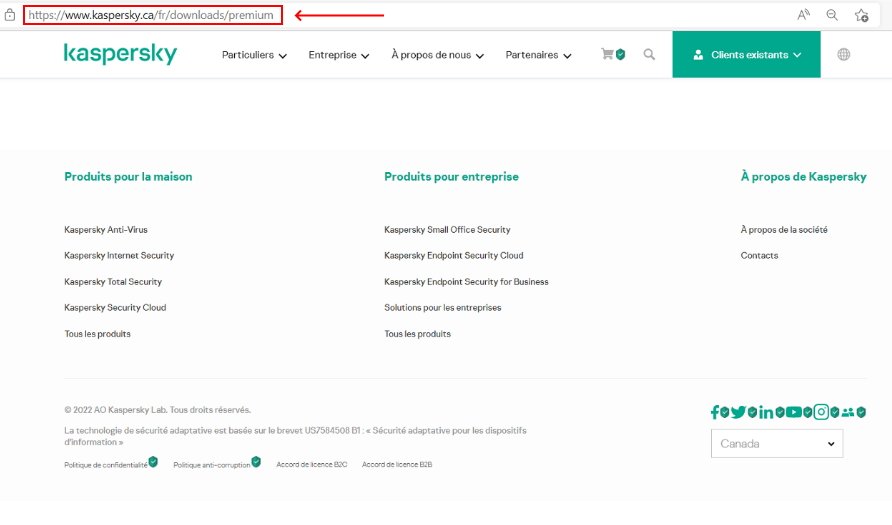Open Kaspersky Anti-Virus link
The height and width of the screenshot is (525, 892).
click(x=106, y=230)
